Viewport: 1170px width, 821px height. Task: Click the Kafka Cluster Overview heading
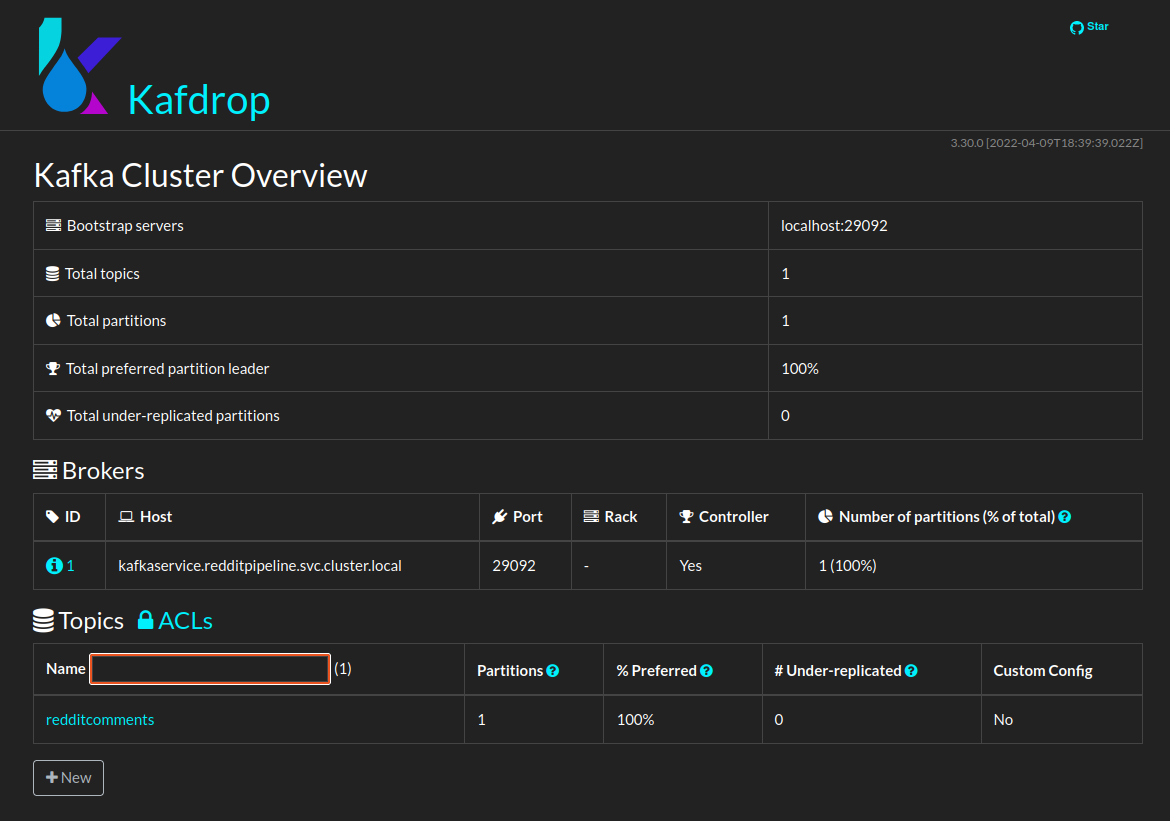(x=201, y=175)
